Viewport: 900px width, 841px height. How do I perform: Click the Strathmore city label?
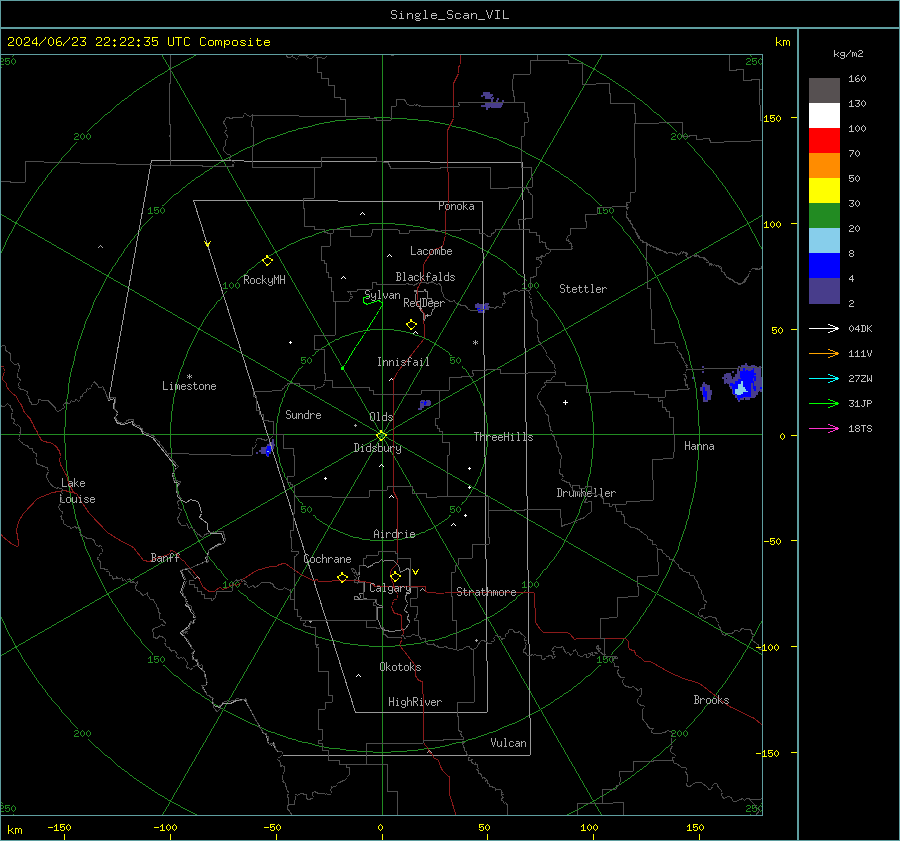(486, 592)
